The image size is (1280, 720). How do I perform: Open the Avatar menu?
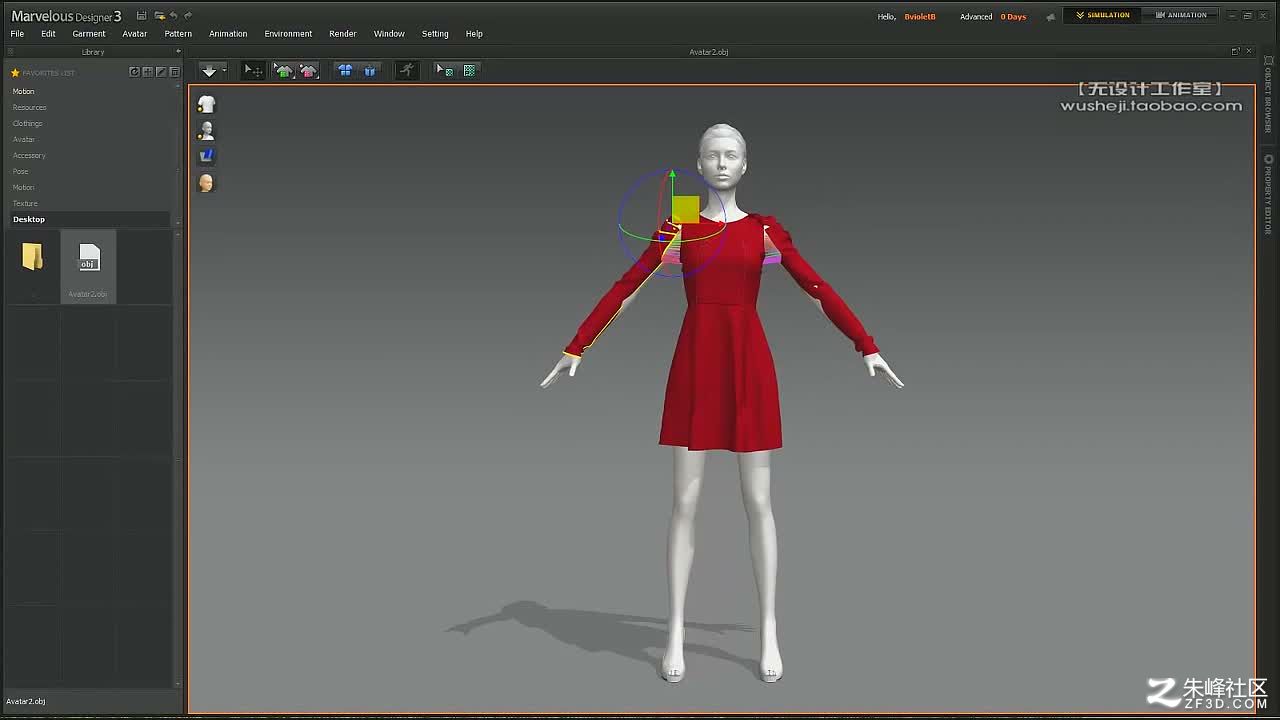point(135,34)
